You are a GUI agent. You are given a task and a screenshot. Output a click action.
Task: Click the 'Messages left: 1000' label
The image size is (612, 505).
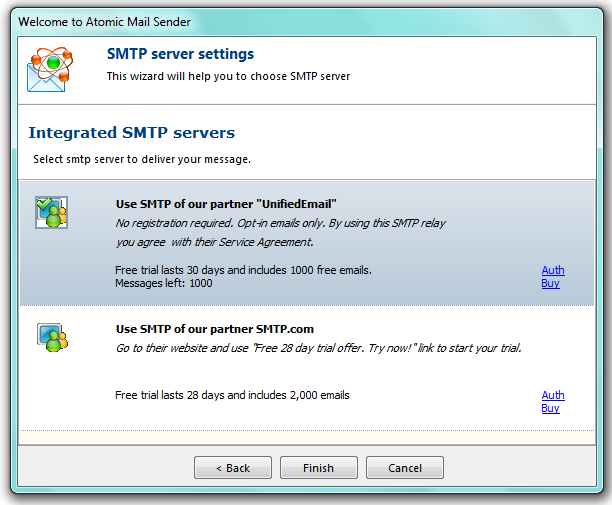click(x=164, y=283)
